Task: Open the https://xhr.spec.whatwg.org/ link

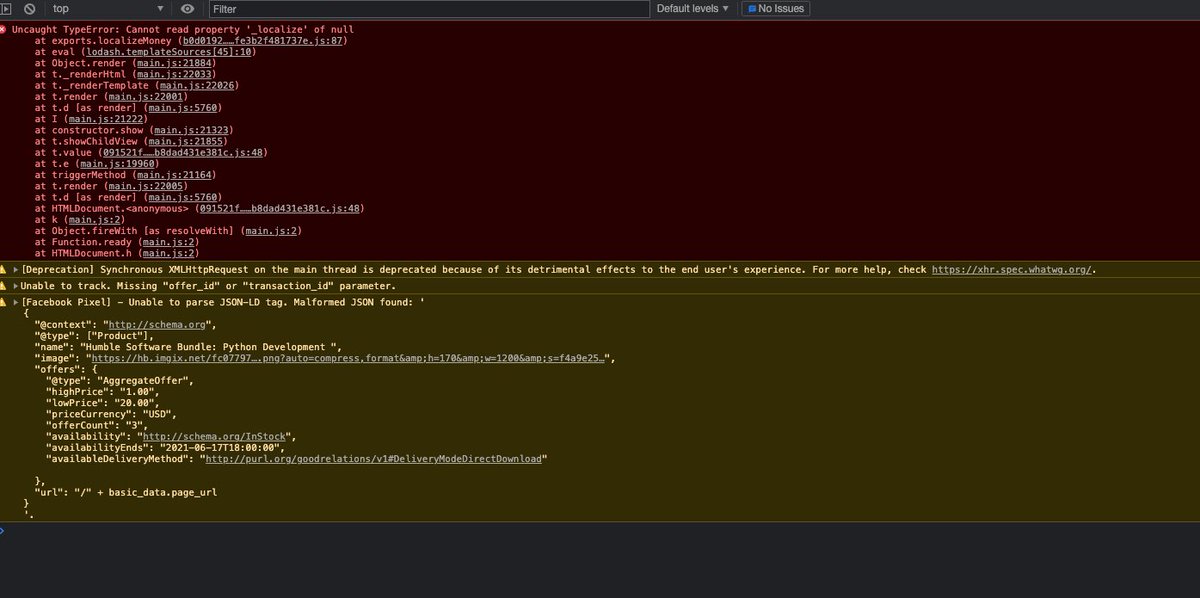Action: tap(1013, 270)
